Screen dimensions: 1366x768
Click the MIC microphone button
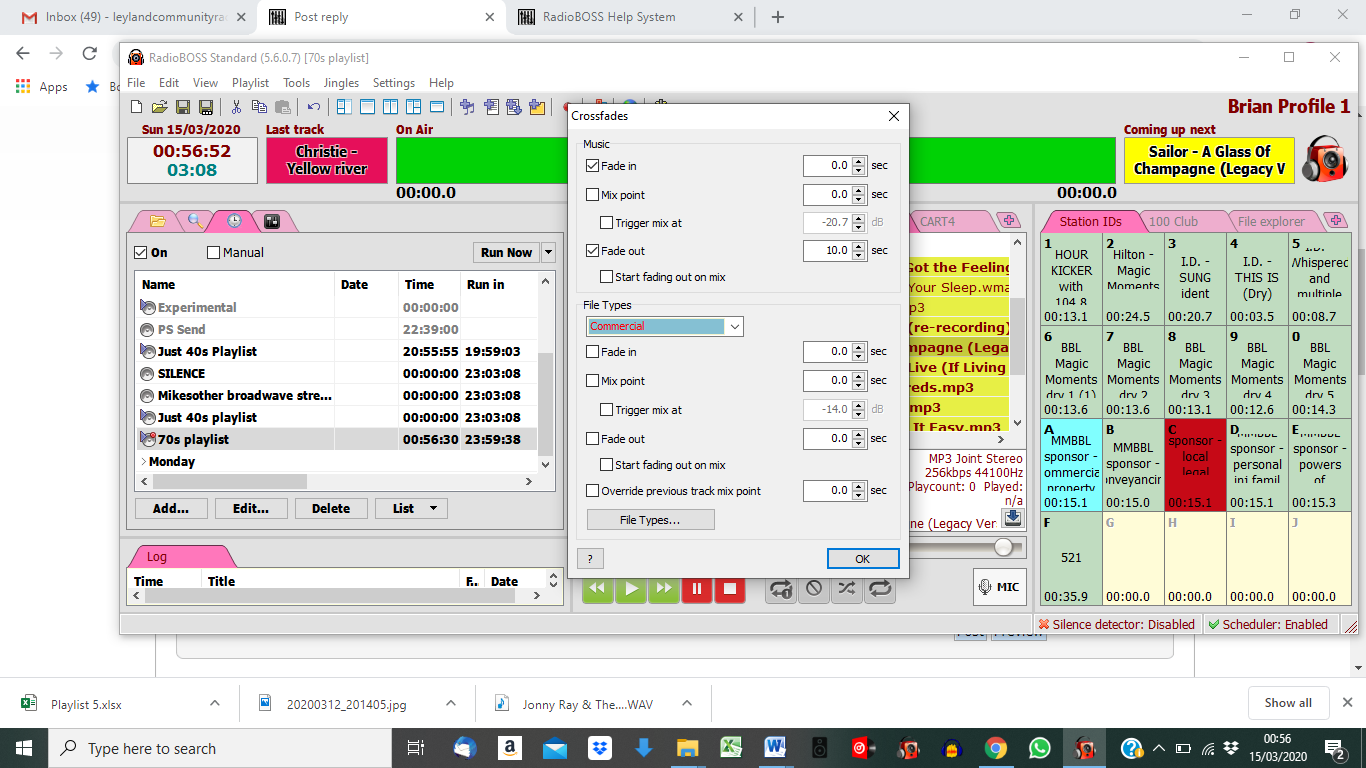pyautogui.click(x=1000, y=587)
